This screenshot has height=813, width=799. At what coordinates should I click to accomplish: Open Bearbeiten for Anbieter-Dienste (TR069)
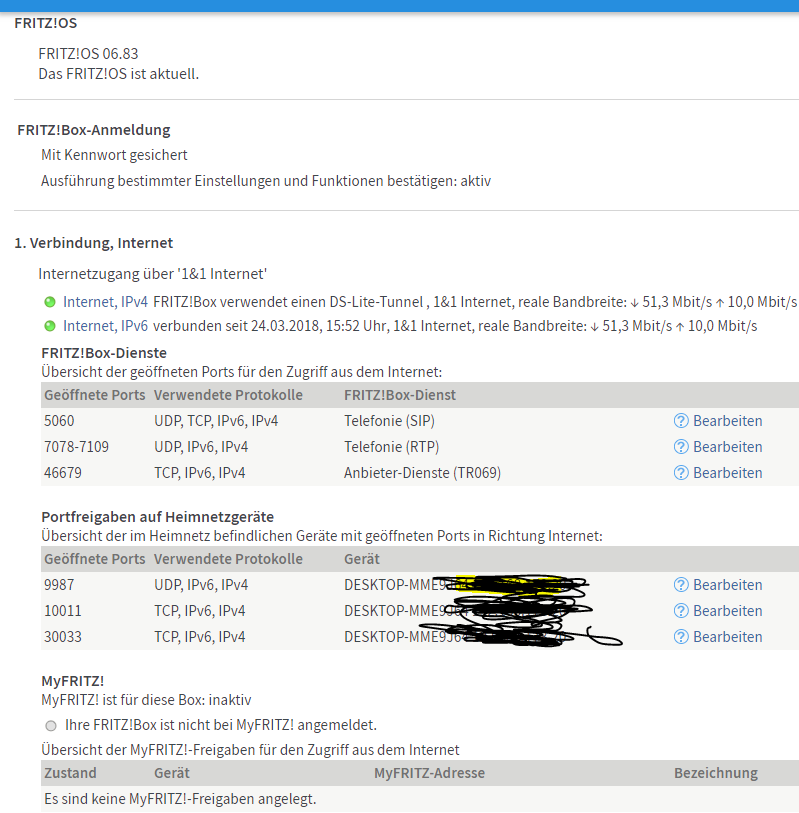pos(727,472)
